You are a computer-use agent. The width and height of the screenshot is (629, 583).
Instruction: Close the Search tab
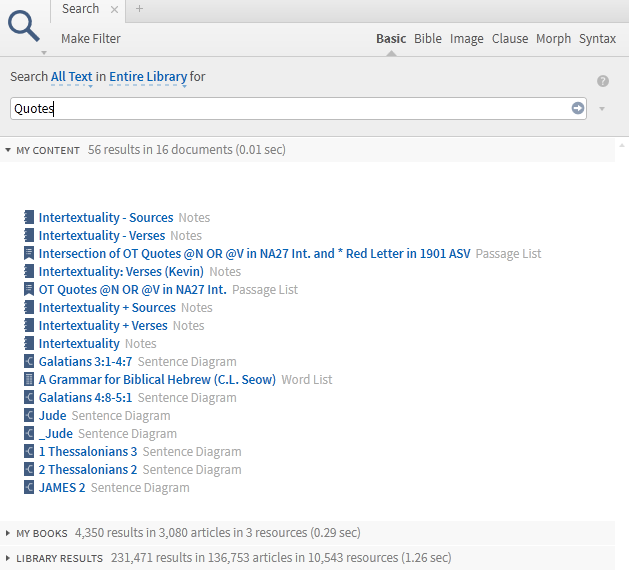pos(114,9)
